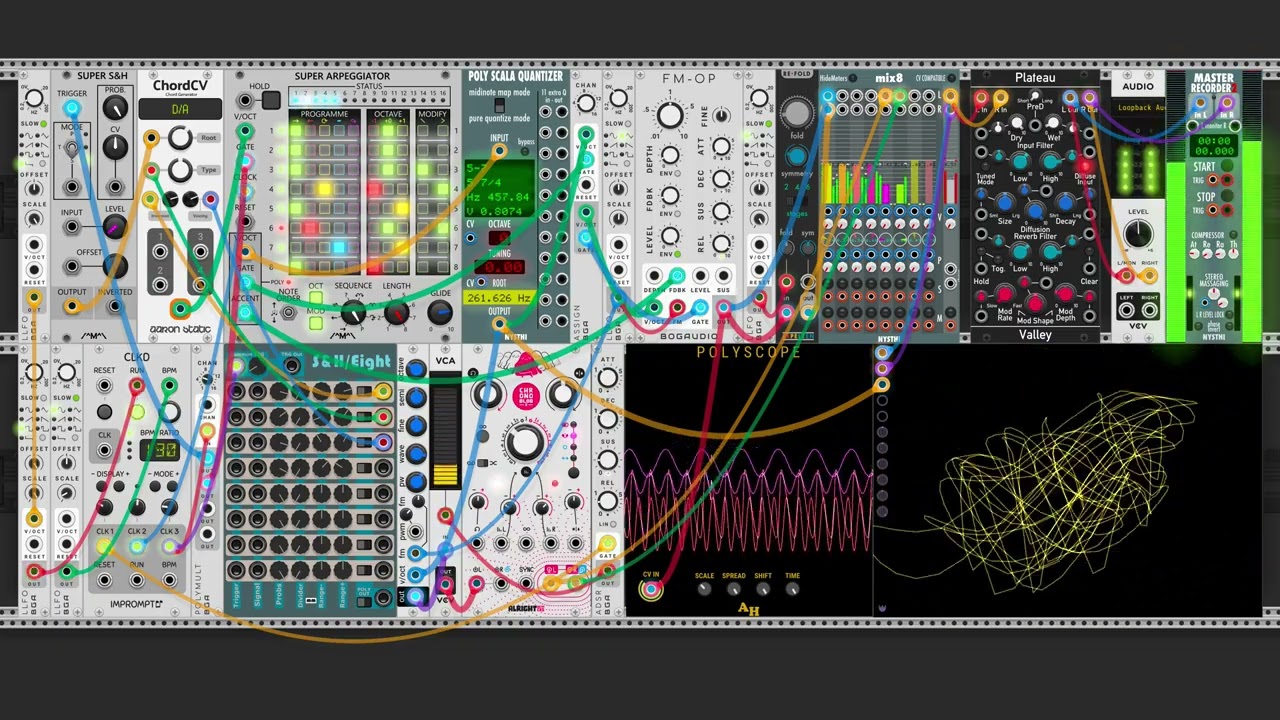Click the 261.626 Hz root display

pos(498,298)
